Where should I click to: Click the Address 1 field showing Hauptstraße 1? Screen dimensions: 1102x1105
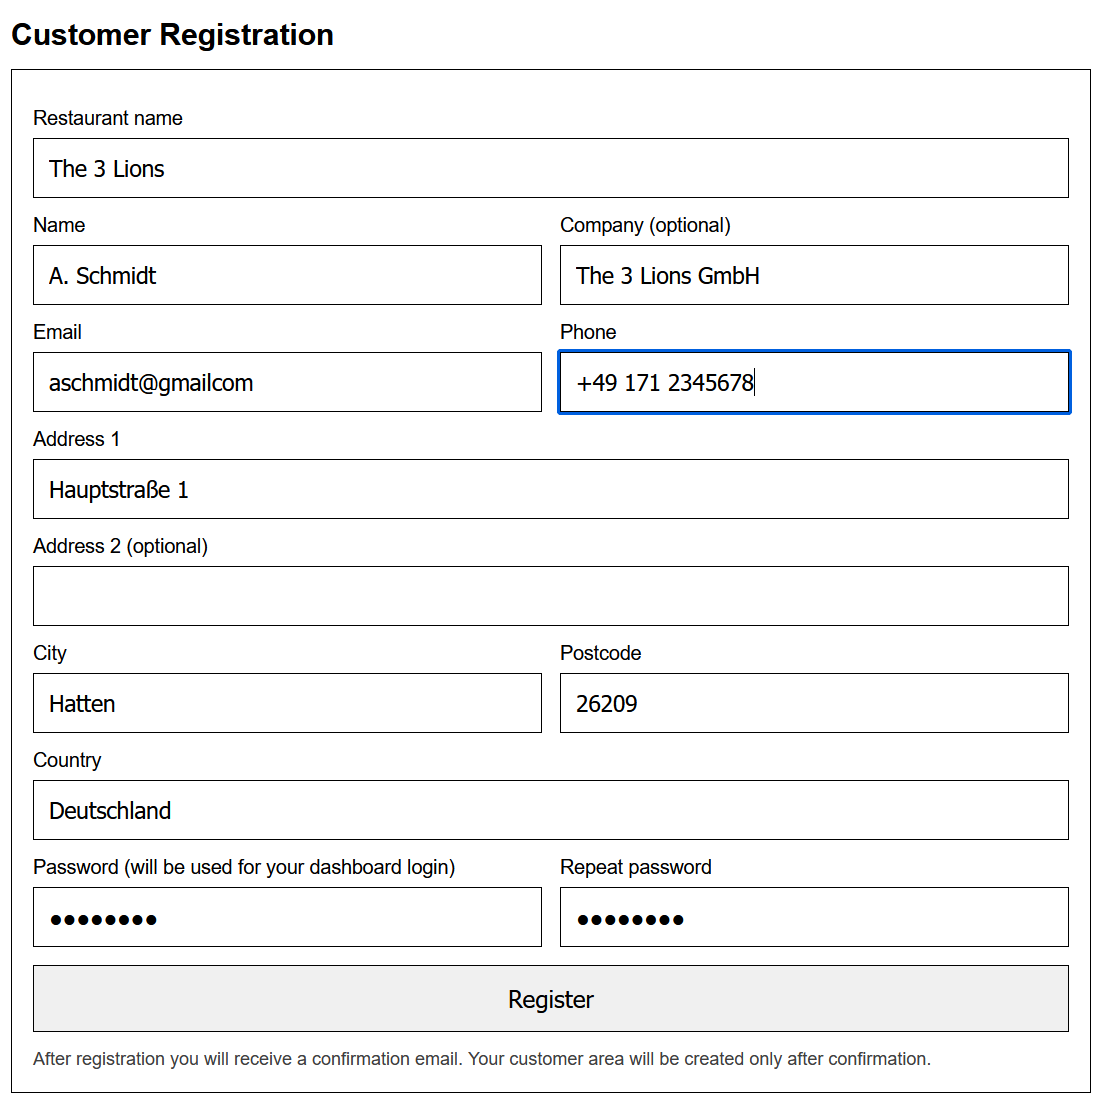coord(550,489)
